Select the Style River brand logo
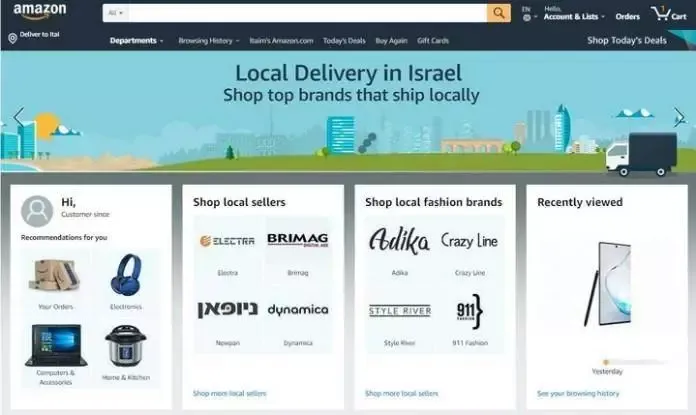The height and width of the screenshot is (415, 696). click(400, 311)
